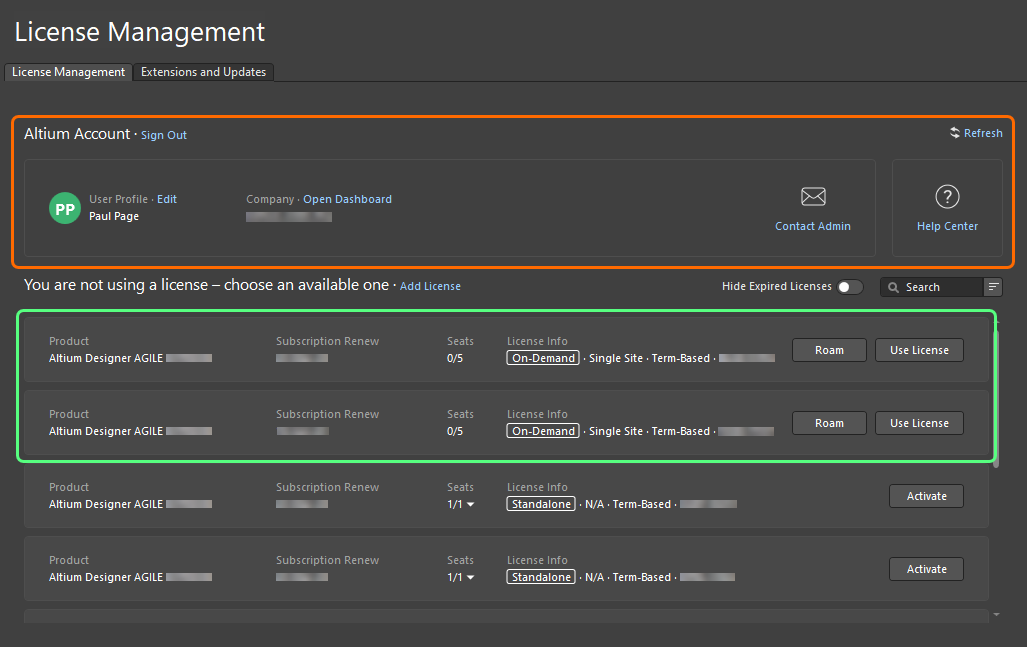The image size is (1027, 647).
Task: Click the PP user profile avatar
Action: [64, 208]
